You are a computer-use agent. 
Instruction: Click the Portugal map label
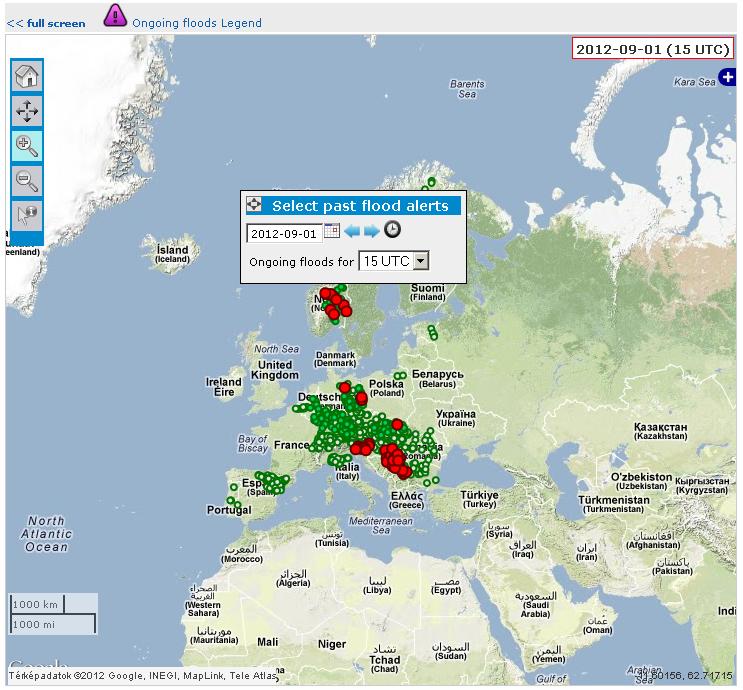click(x=229, y=510)
